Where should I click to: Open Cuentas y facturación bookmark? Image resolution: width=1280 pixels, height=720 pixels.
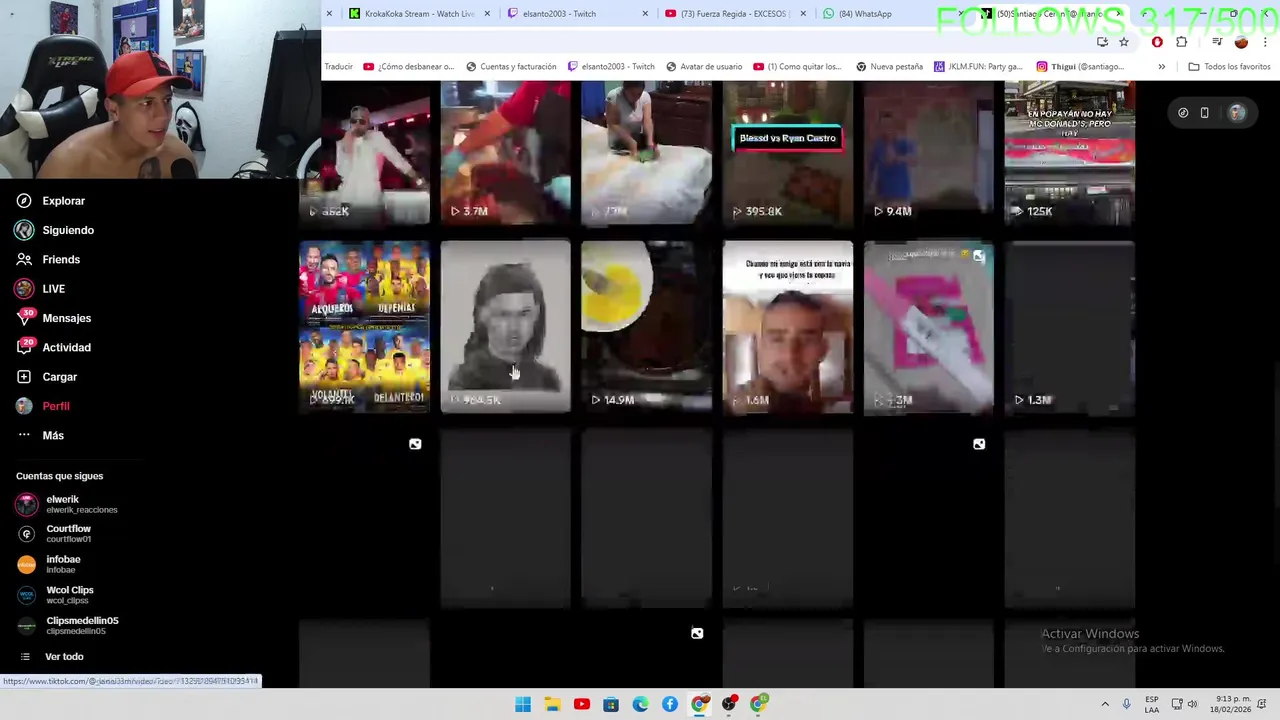(x=510, y=67)
